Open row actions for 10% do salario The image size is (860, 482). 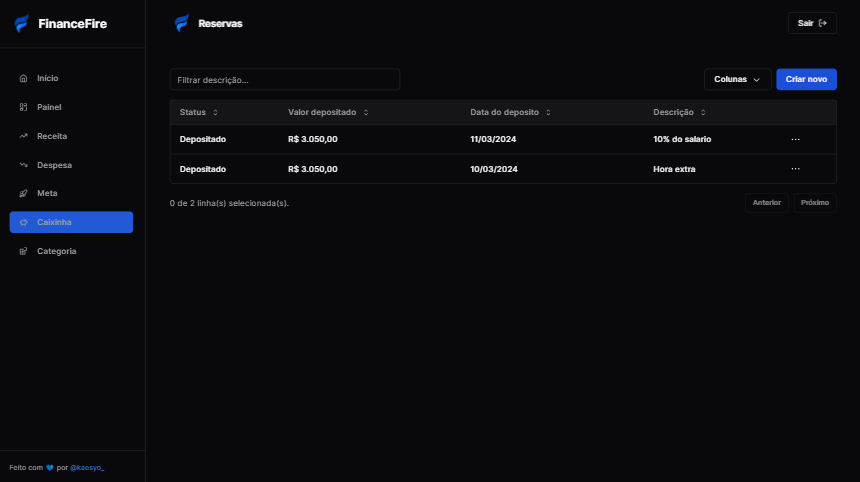click(795, 139)
